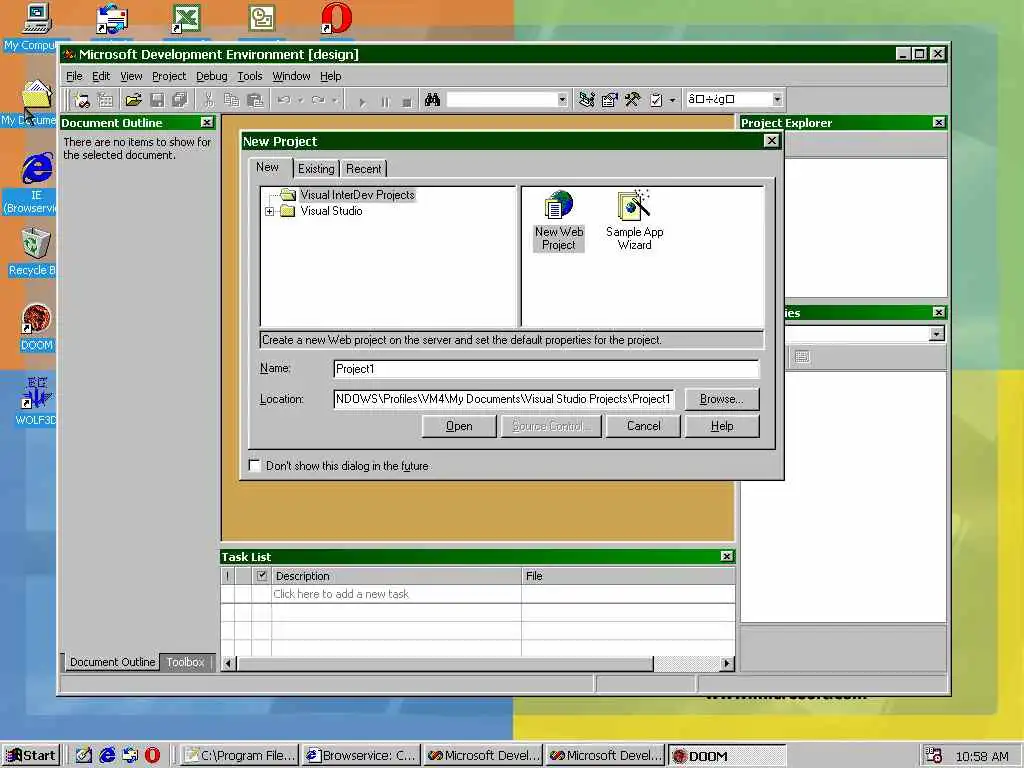Open the Find combo box dropdown arrow
Viewport: 1024px width, 768px height.
562,100
